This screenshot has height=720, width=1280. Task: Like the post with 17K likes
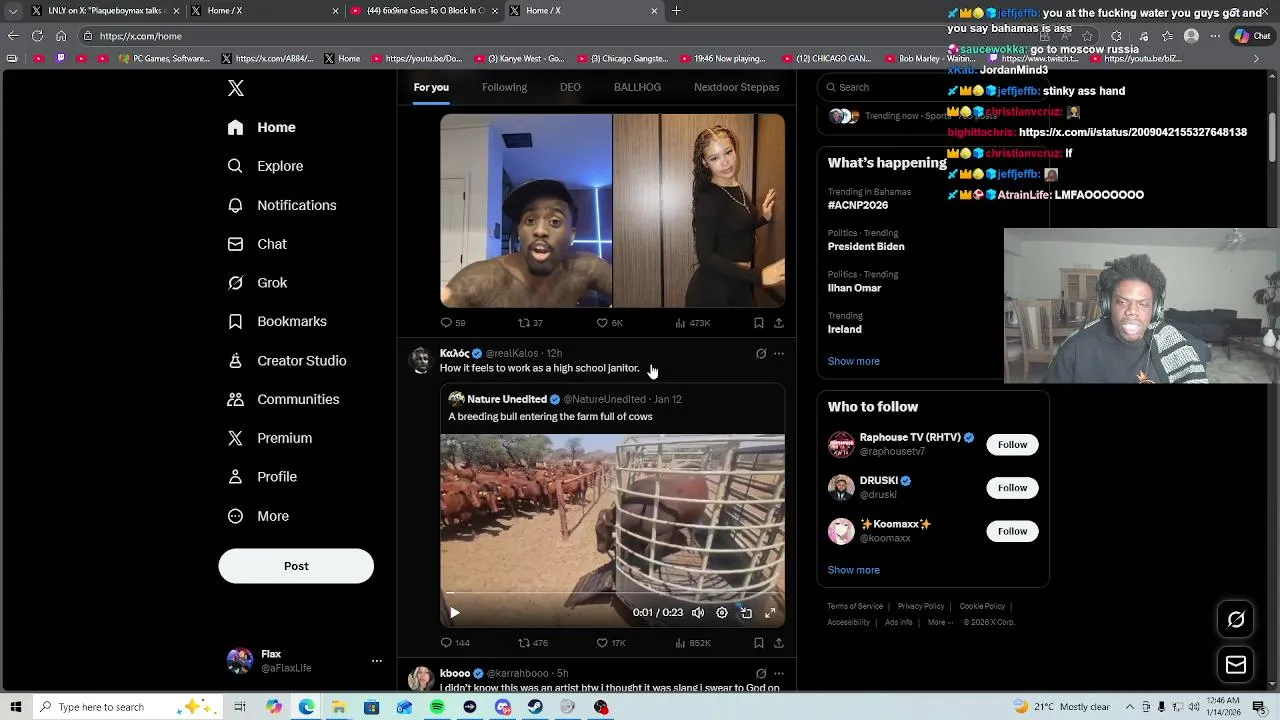[x=602, y=643]
